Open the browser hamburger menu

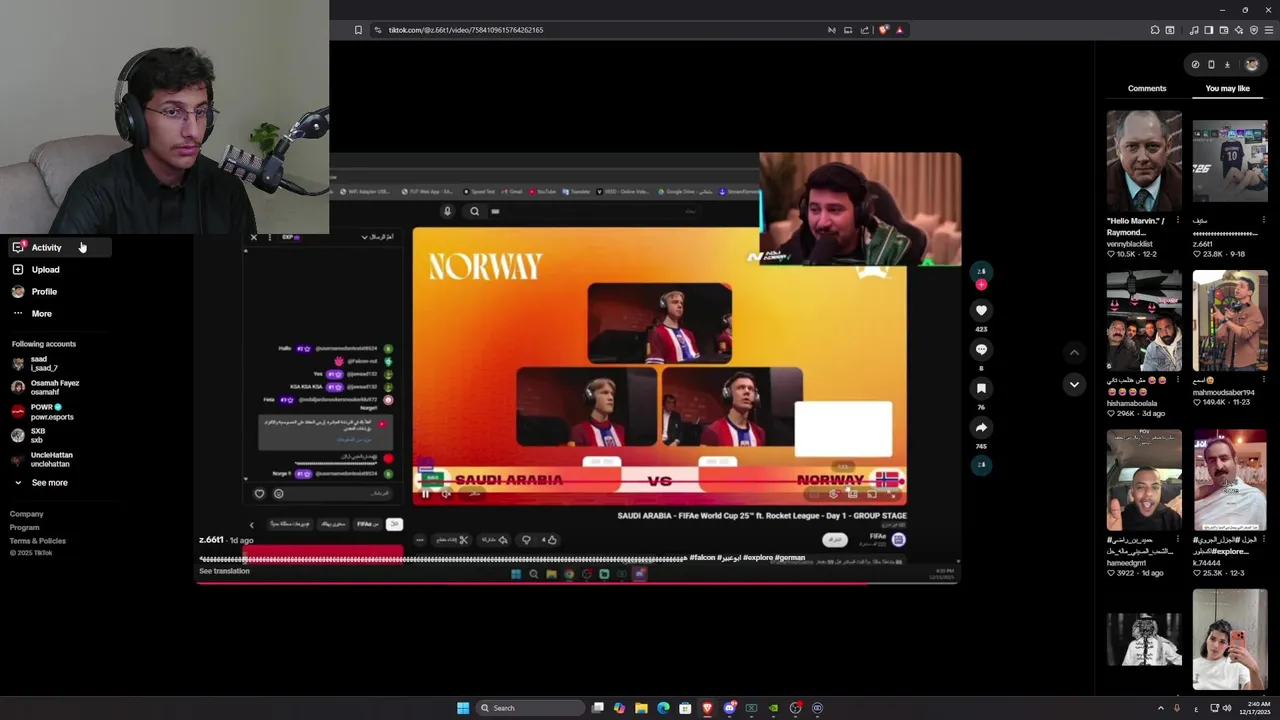(1269, 30)
